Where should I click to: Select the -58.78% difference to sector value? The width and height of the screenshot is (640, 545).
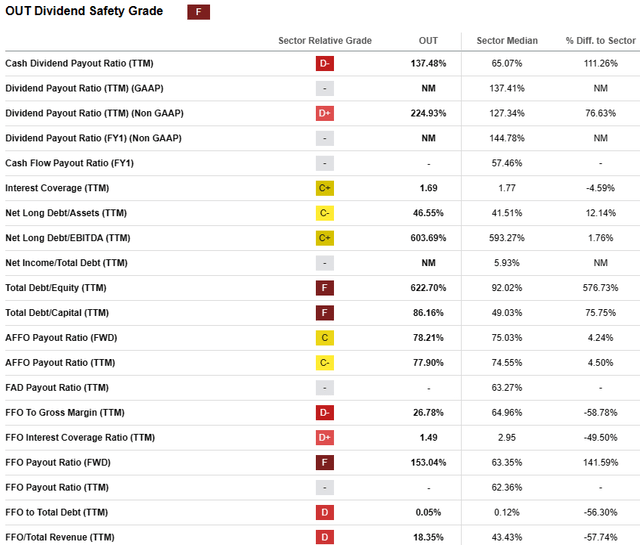pyautogui.click(x=600, y=412)
